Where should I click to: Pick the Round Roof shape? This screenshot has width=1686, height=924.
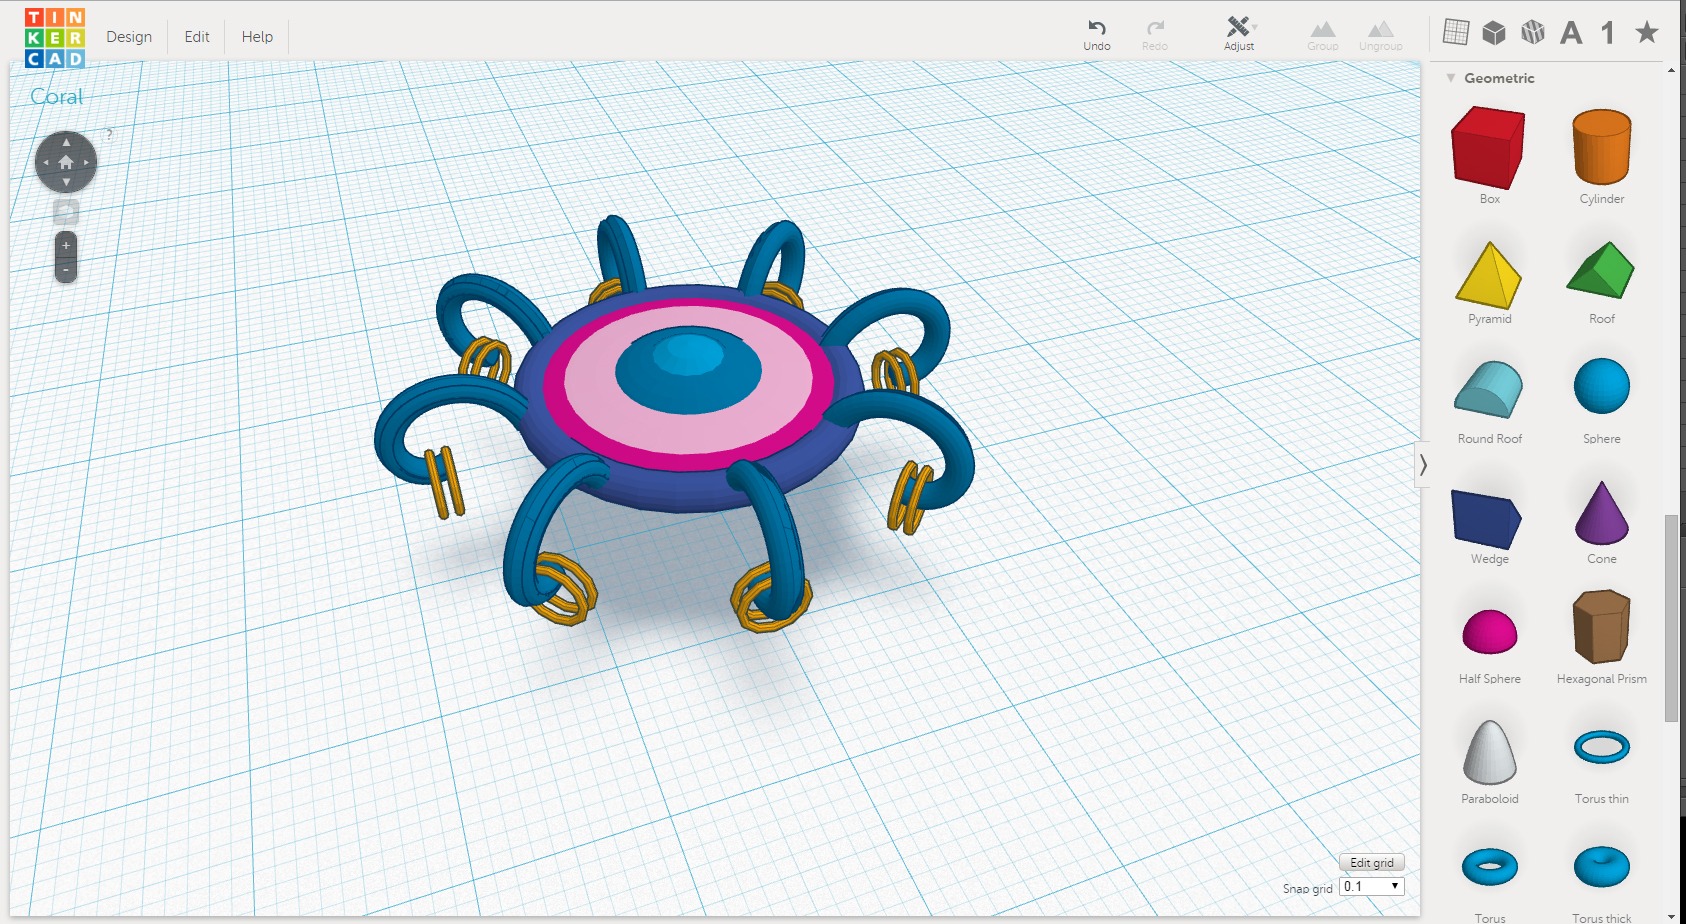[1489, 389]
